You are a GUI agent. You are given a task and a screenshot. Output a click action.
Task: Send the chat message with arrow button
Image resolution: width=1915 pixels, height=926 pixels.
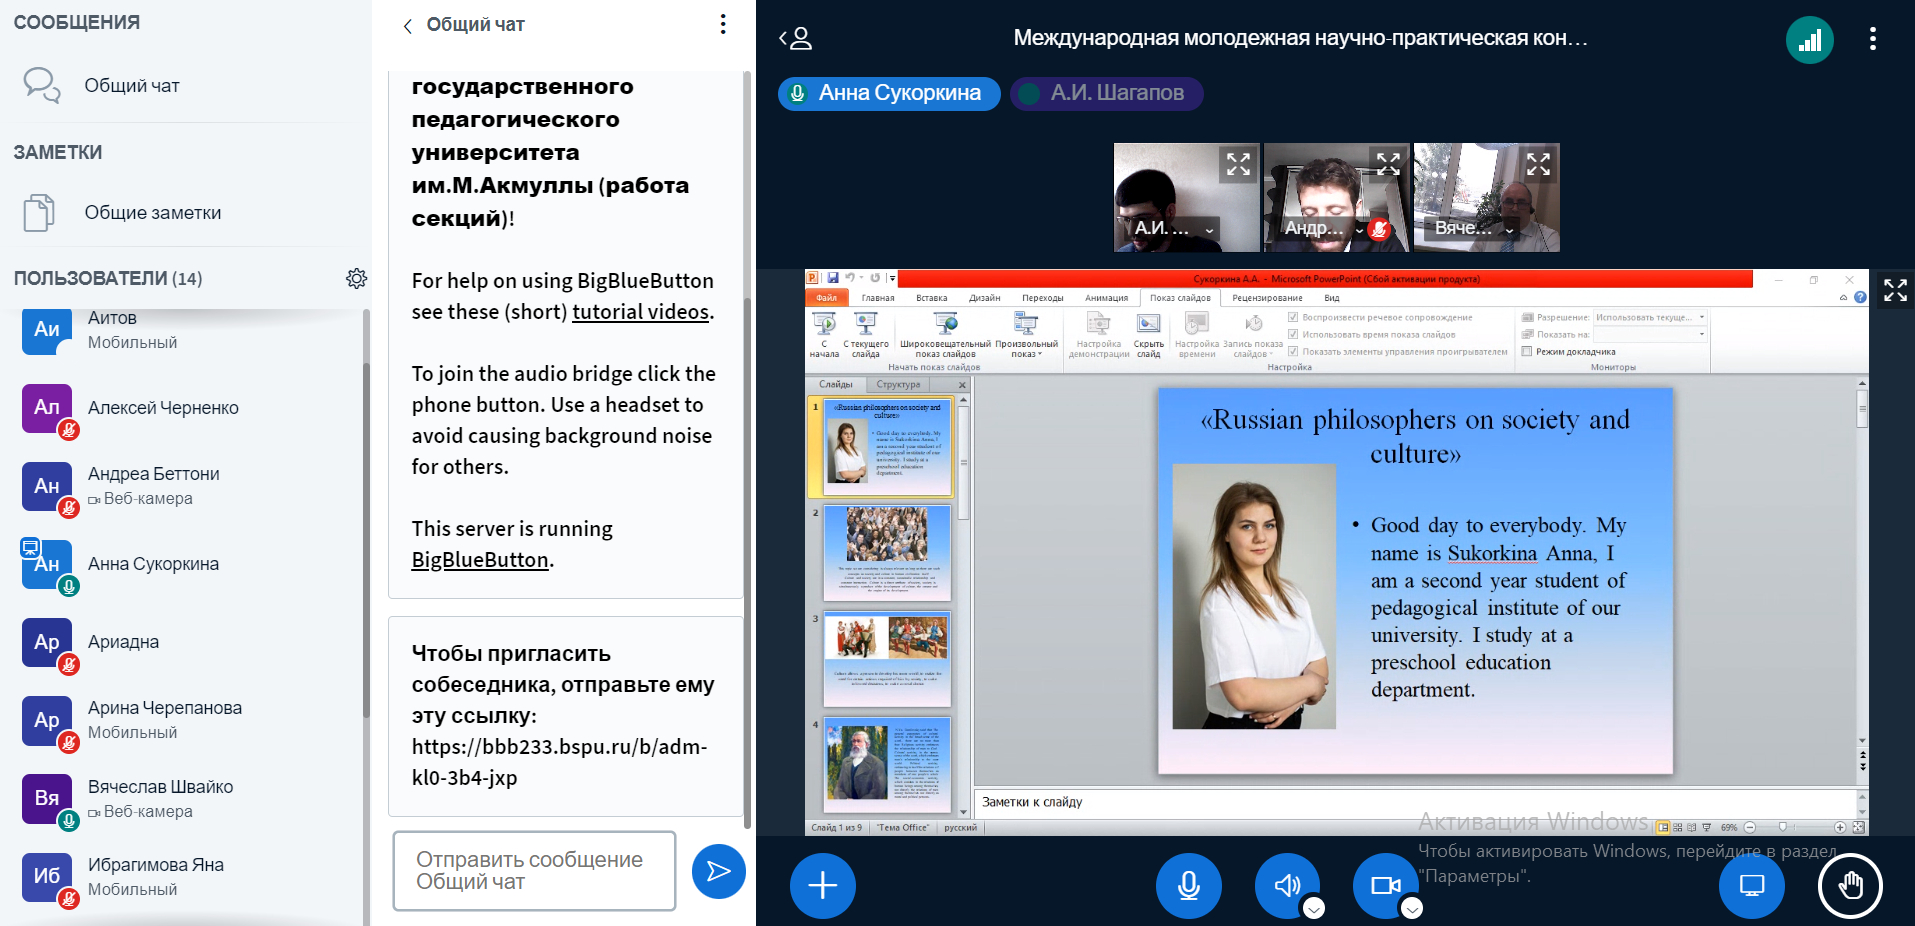tap(718, 871)
